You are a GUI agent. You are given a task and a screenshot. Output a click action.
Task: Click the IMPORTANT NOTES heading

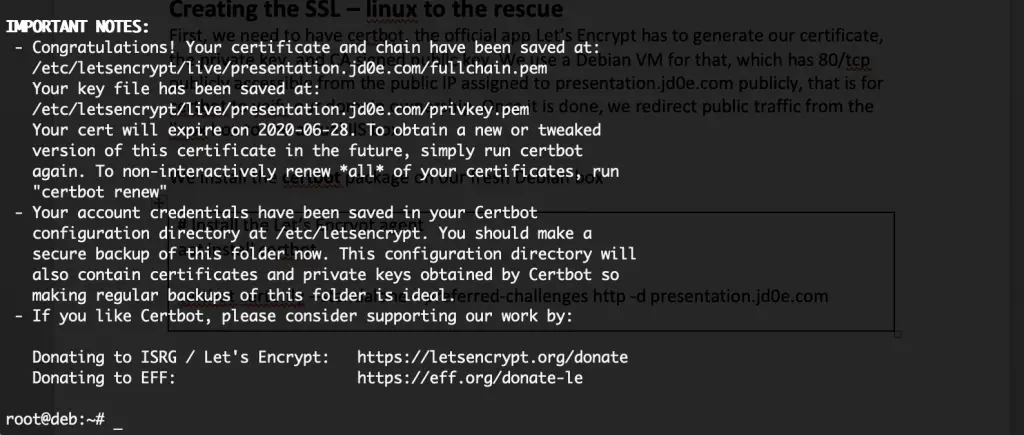click(78, 27)
